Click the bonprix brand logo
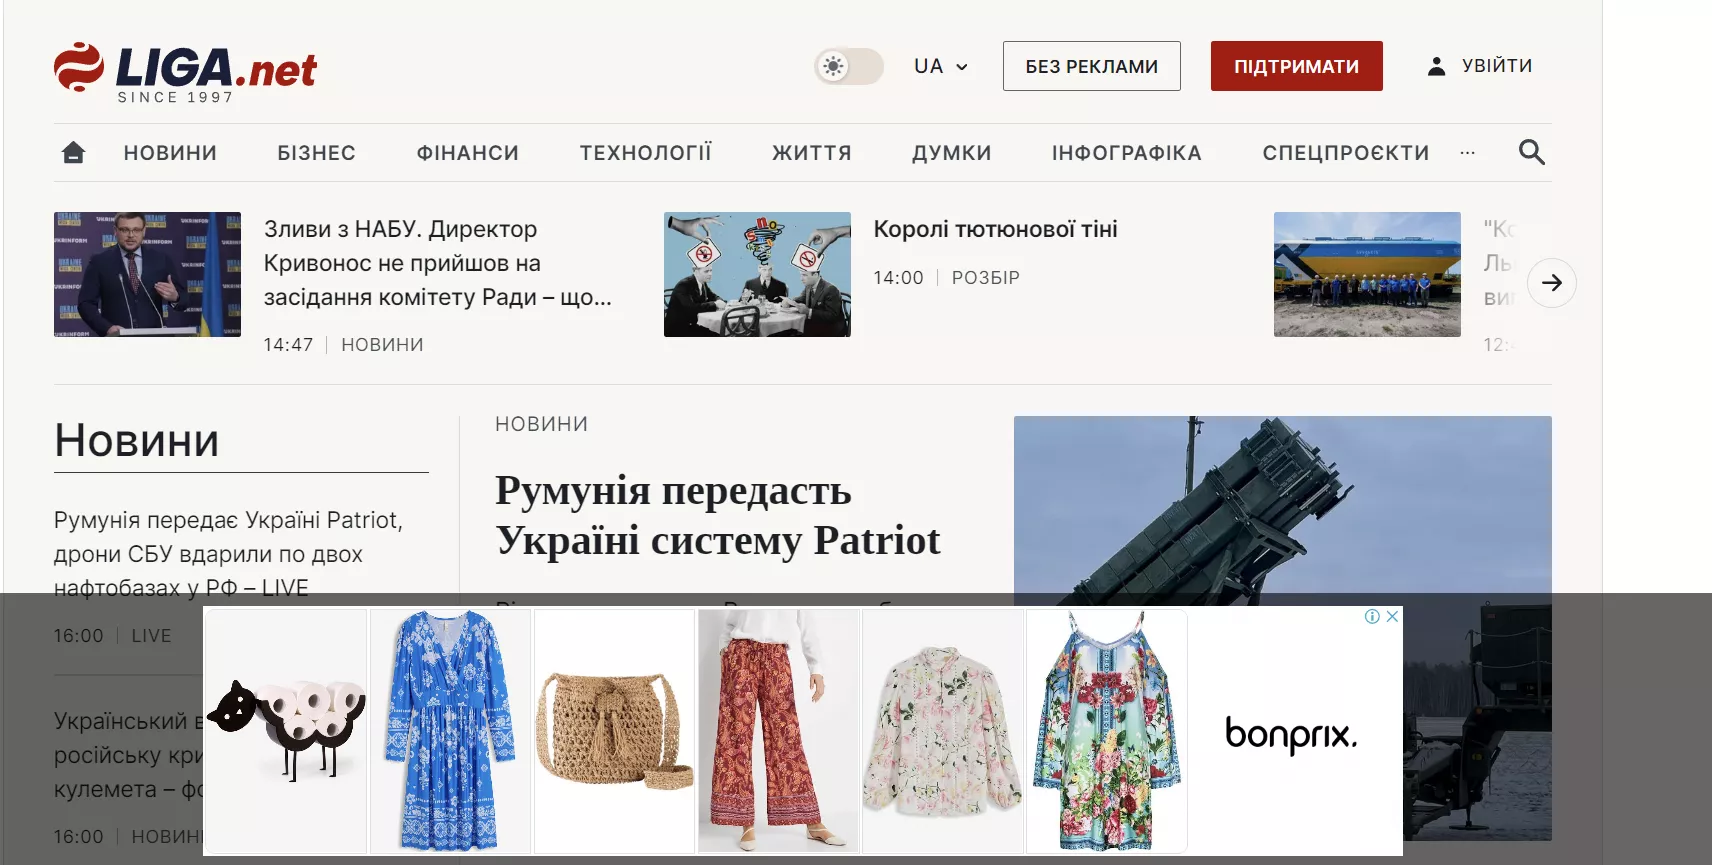 tap(1291, 735)
